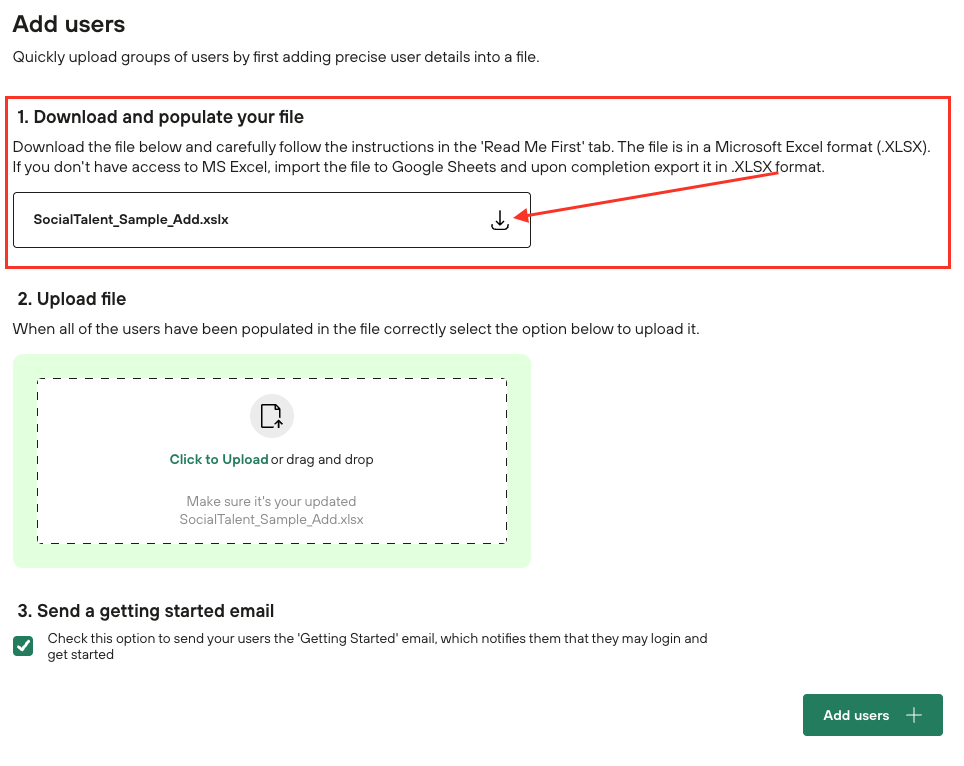Click the '2. Upload file' heading
The height and width of the screenshot is (766, 964).
point(70,299)
